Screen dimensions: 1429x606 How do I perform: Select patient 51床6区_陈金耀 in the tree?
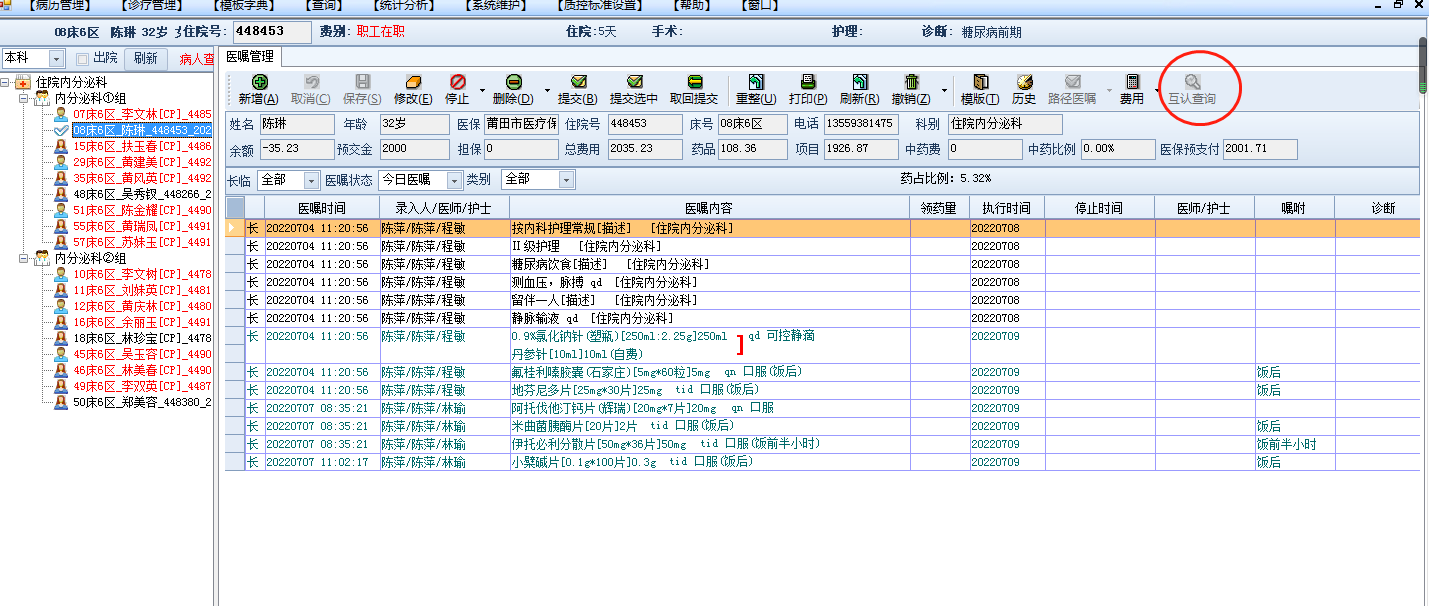click(141, 210)
